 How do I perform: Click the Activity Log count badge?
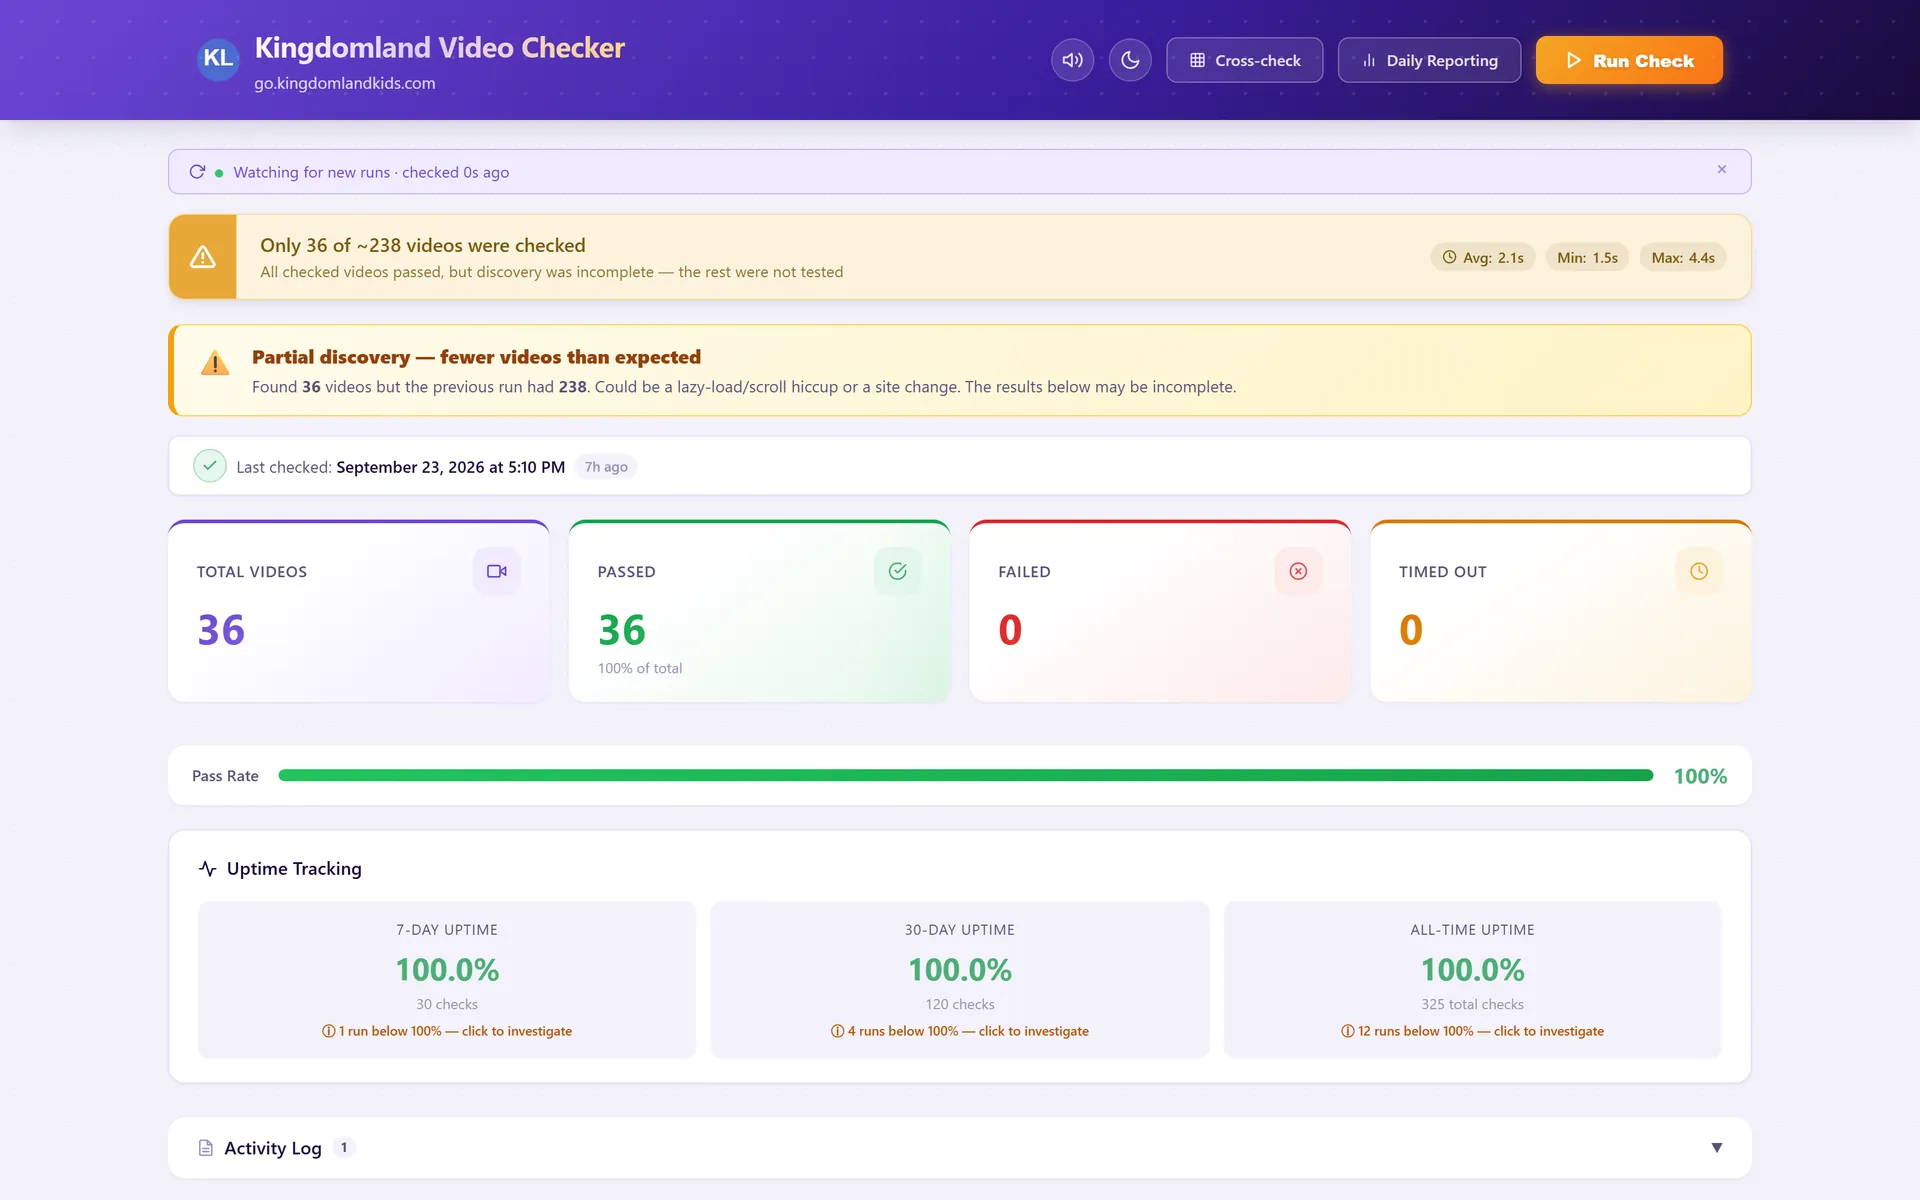pyautogui.click(x=344, y=1148)
